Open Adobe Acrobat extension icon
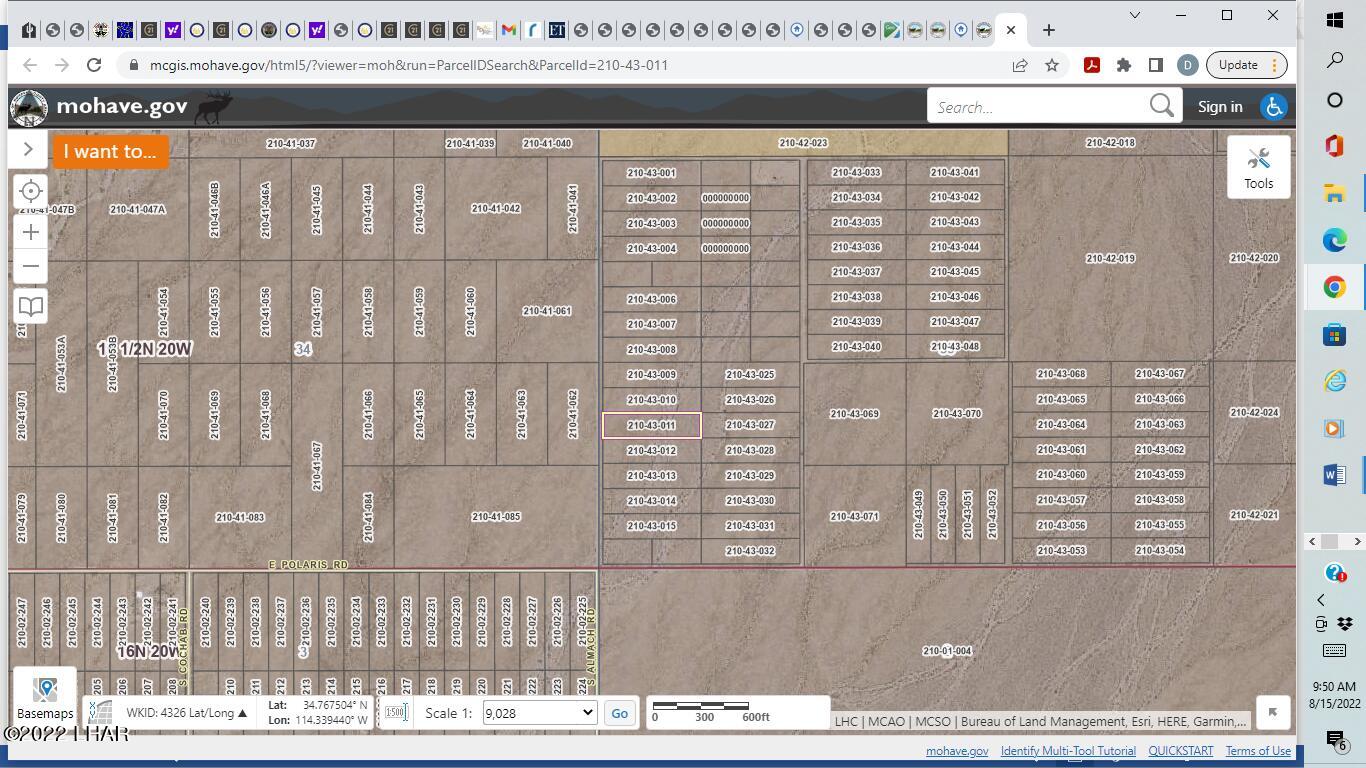Screen dimensions: 1366x768 click(1092, 65)
